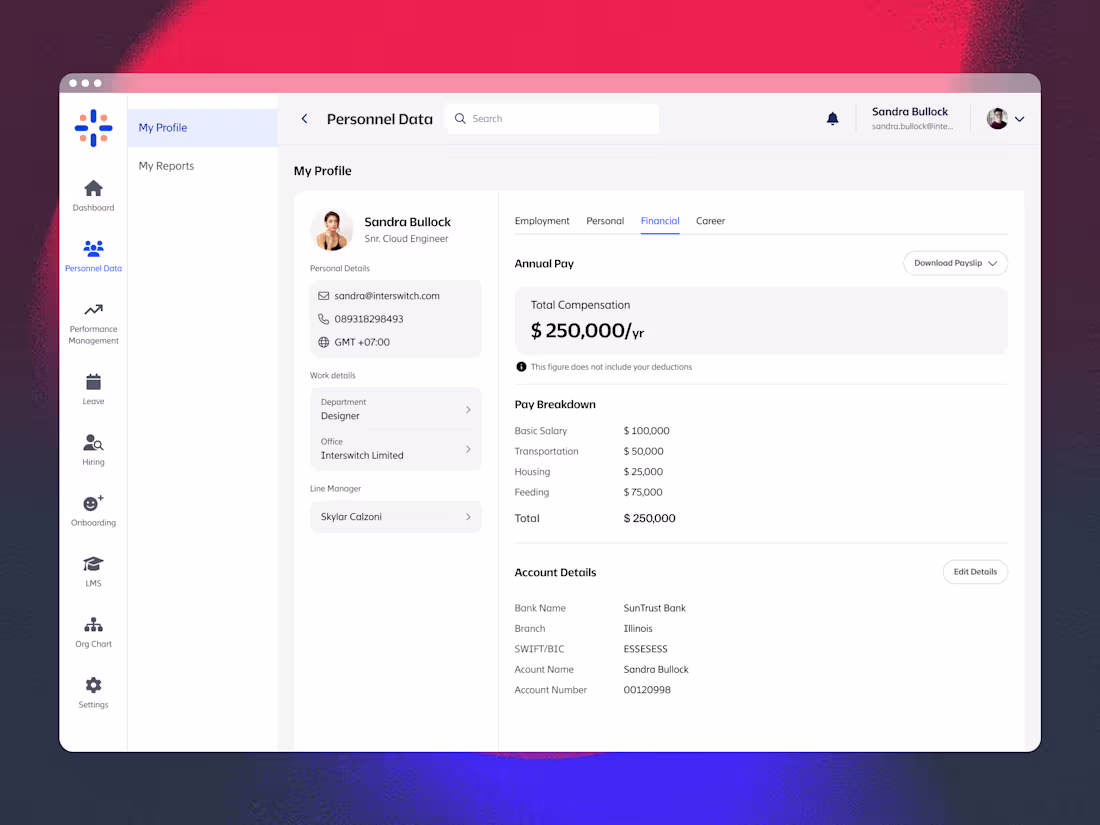
Task: Open the Download Payslip dropdown
Action: (954, 263)
